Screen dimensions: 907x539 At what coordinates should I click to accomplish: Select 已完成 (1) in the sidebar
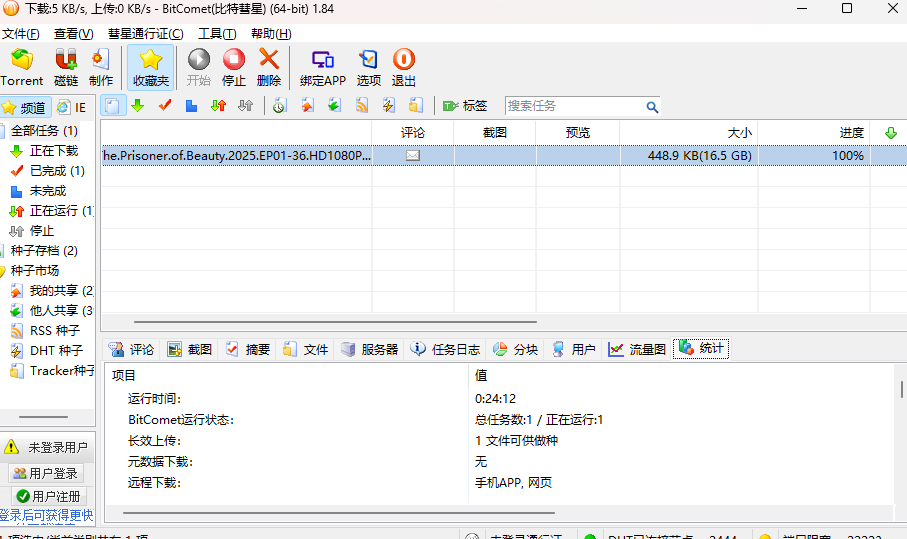pos(57,171)
